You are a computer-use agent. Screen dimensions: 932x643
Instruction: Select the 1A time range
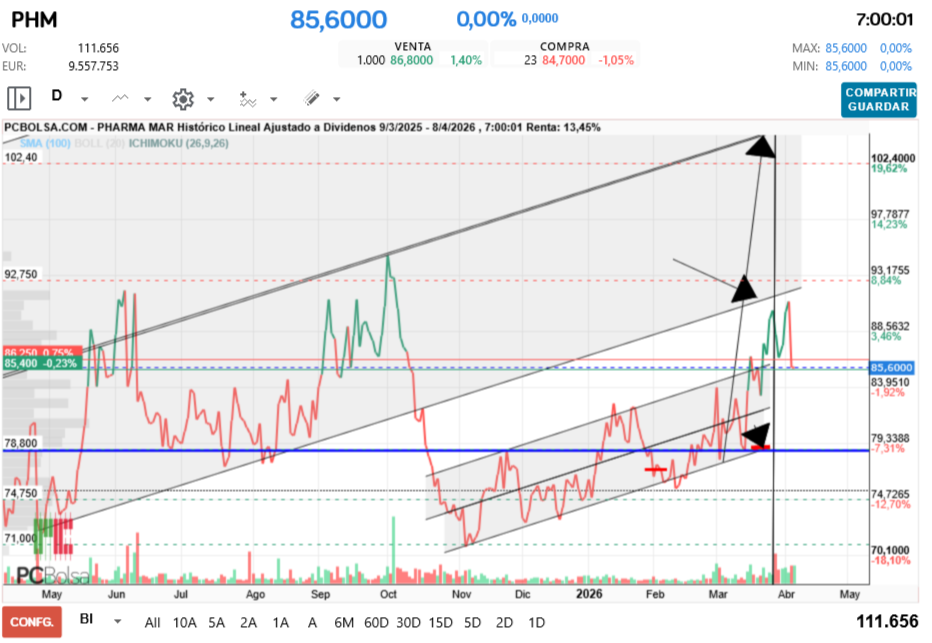[281, 622]
